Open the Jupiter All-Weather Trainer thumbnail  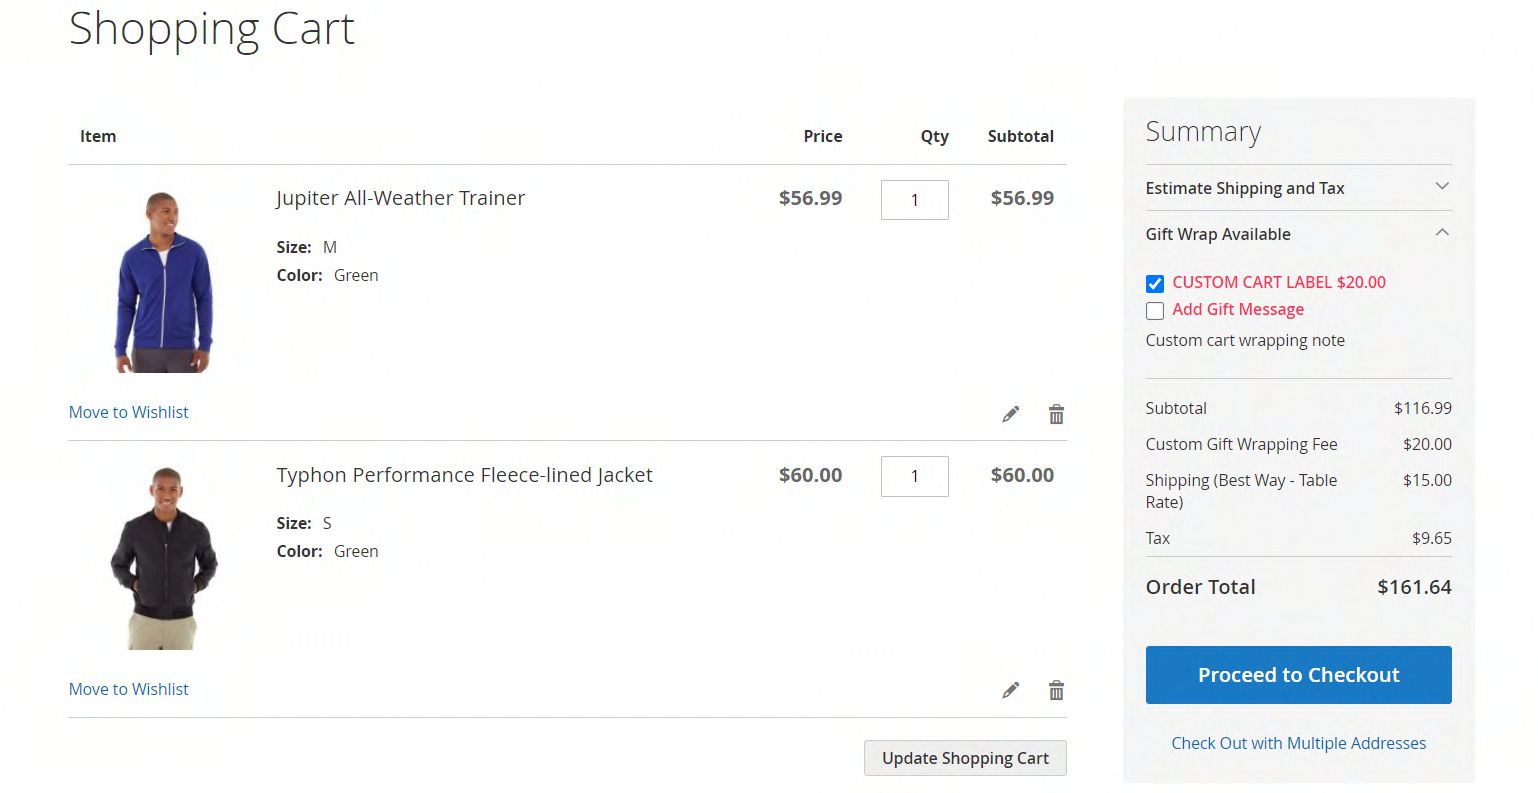tap(163, 282)
